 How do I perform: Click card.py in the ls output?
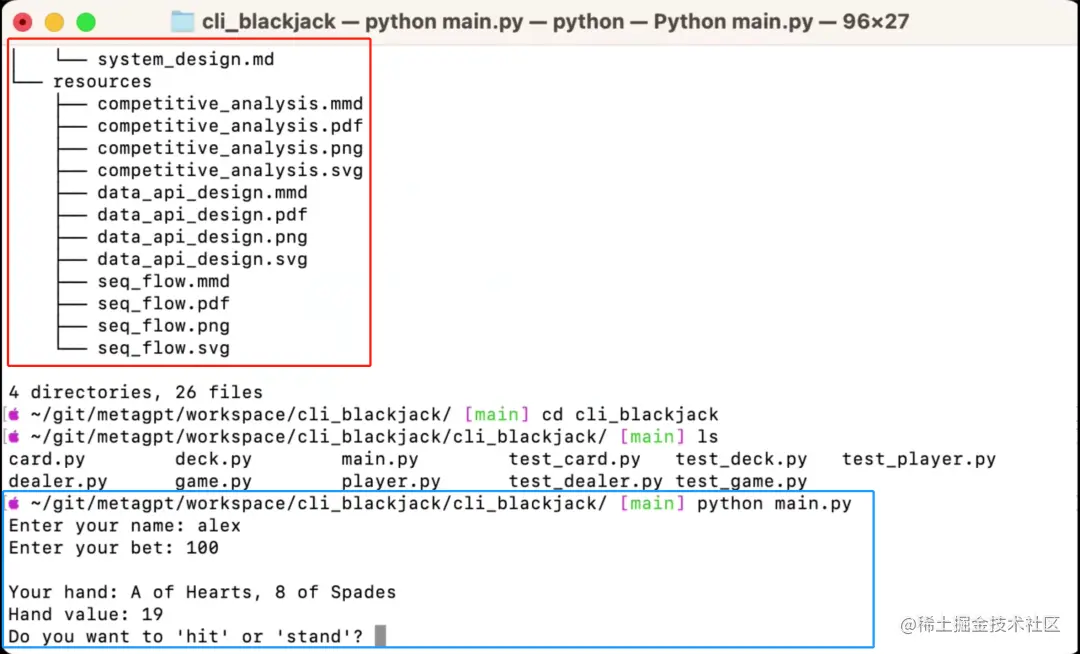[x=47, y=459]
